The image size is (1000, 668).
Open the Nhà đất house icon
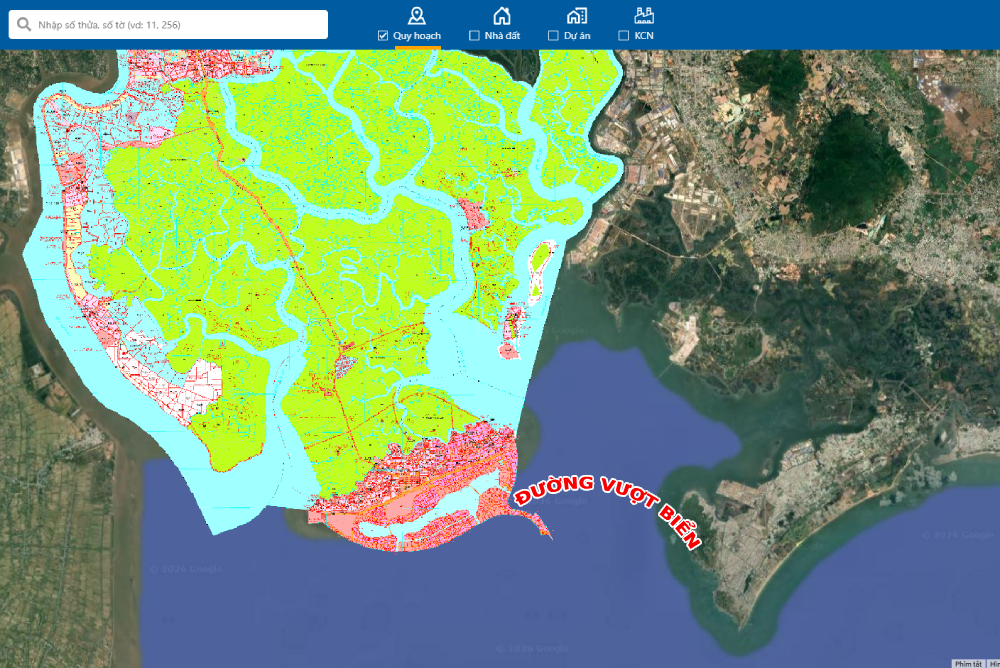tap(502, 15)
